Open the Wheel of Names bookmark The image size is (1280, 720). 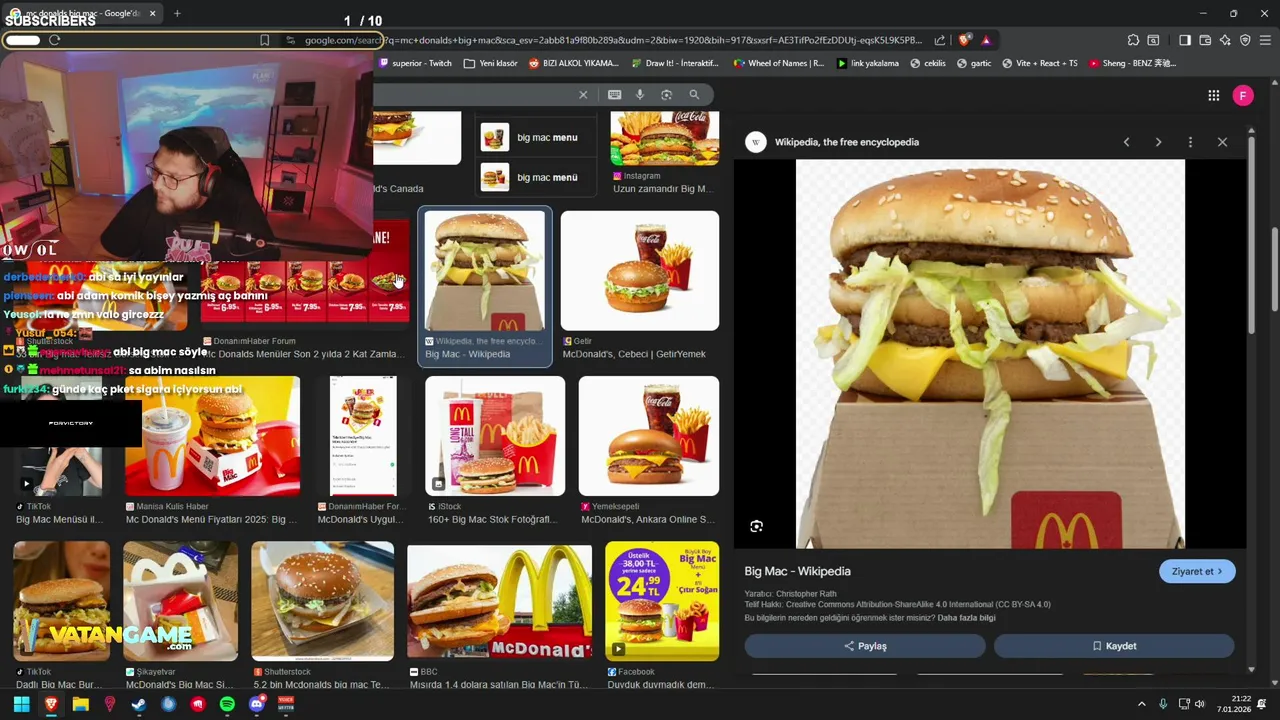click(779, 63)
